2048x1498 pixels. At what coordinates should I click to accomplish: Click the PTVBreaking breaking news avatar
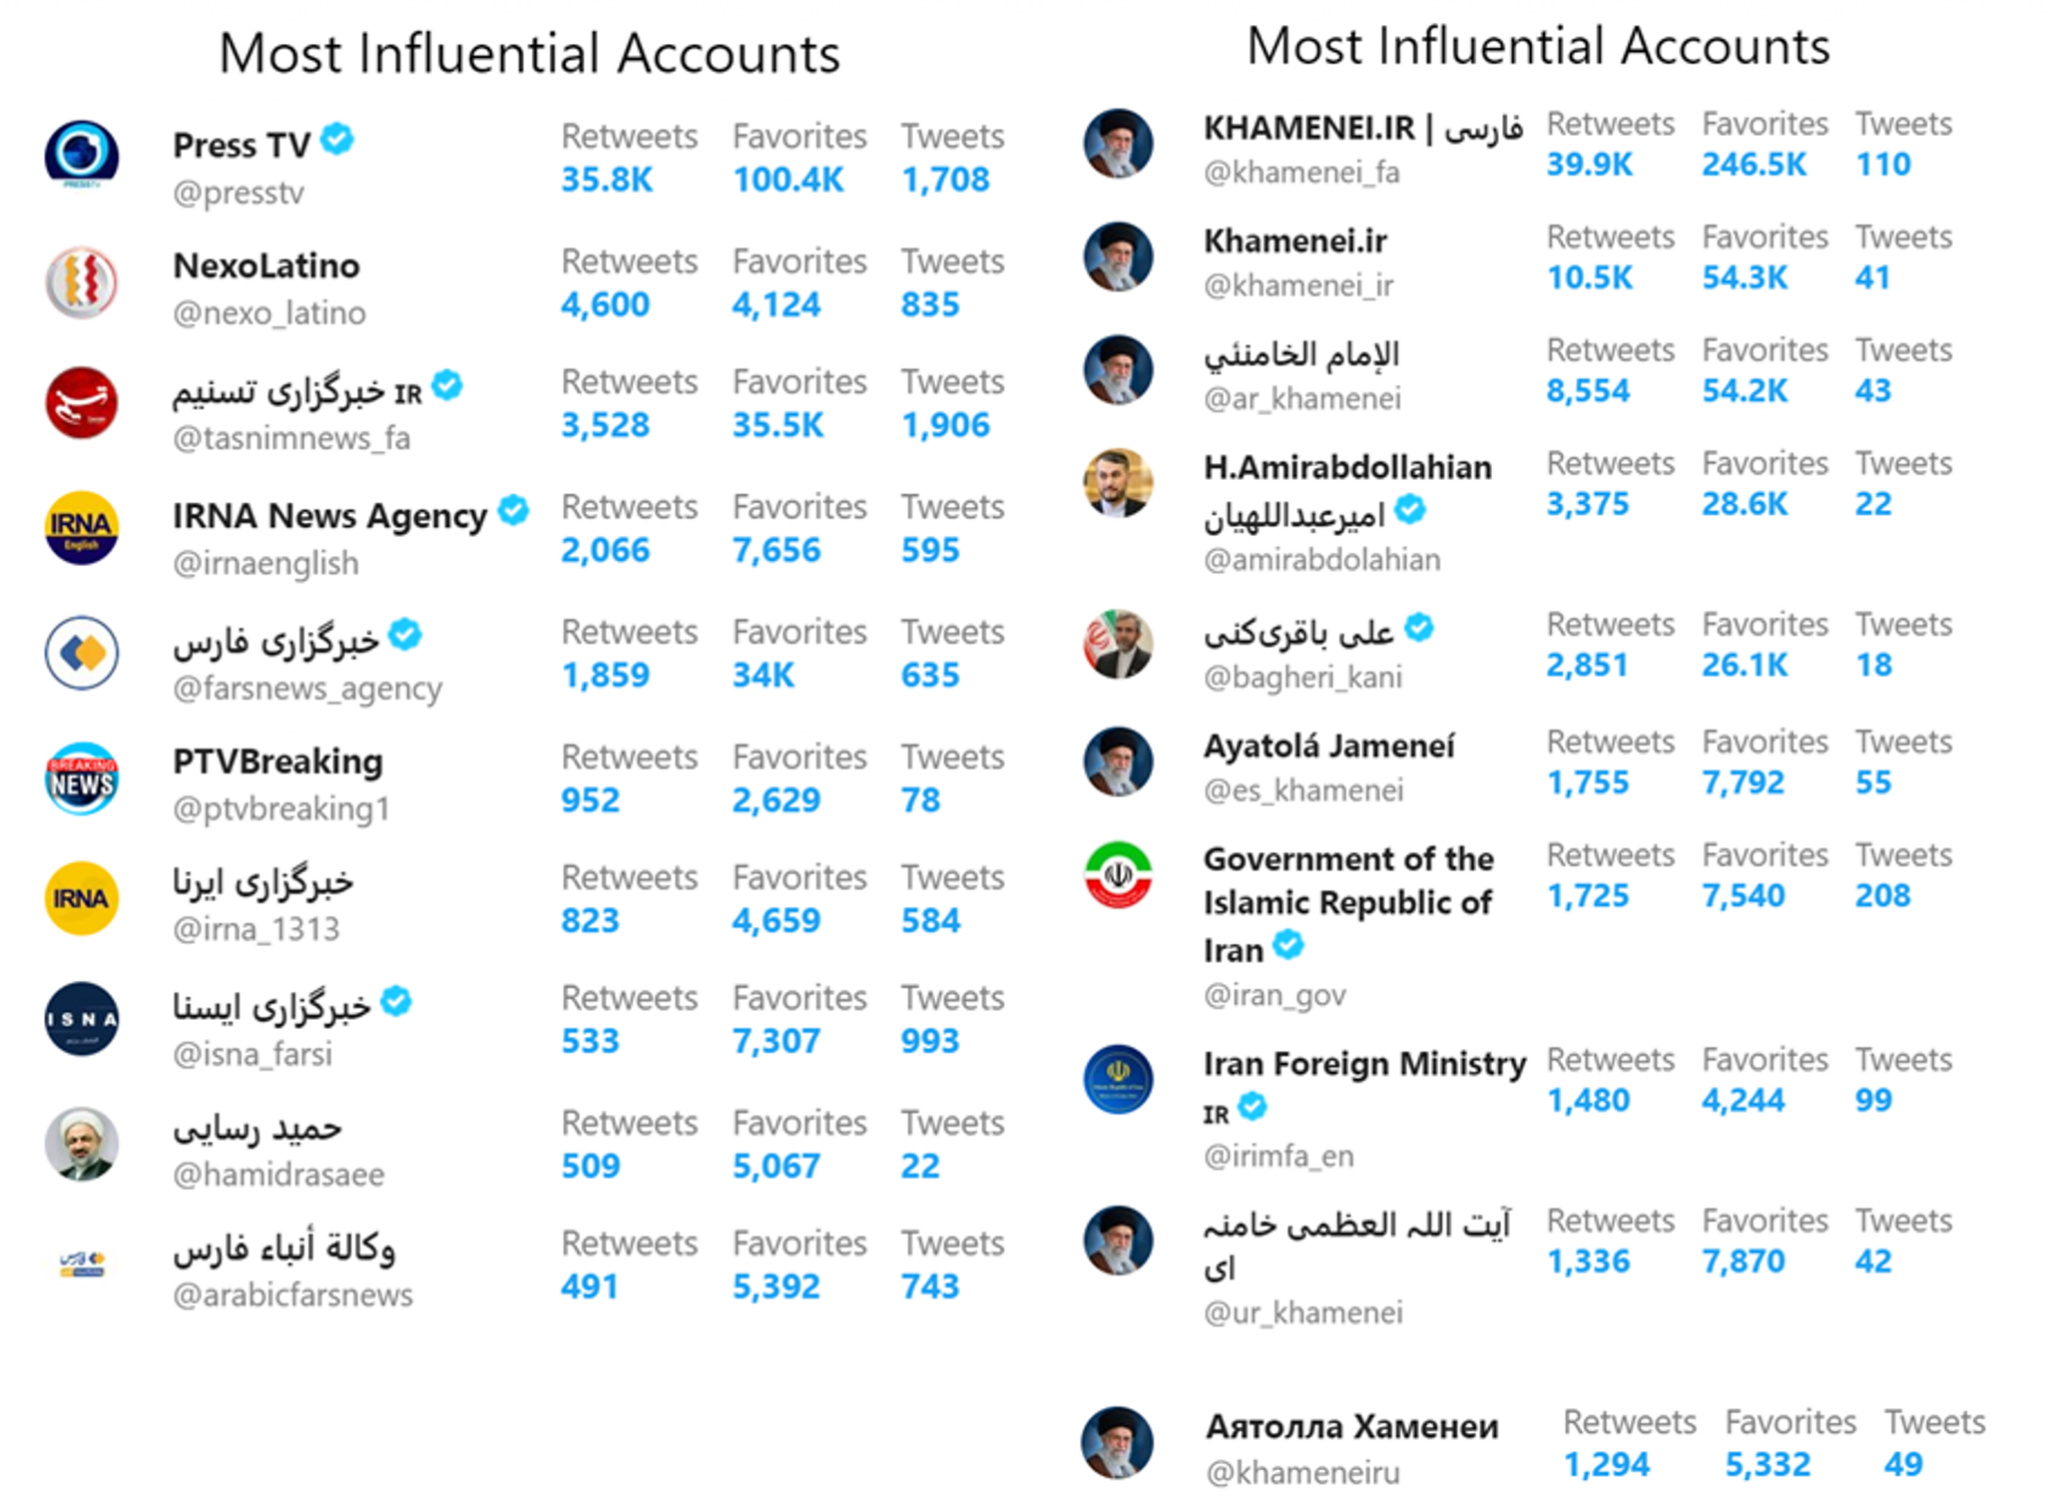coord(82,778)
